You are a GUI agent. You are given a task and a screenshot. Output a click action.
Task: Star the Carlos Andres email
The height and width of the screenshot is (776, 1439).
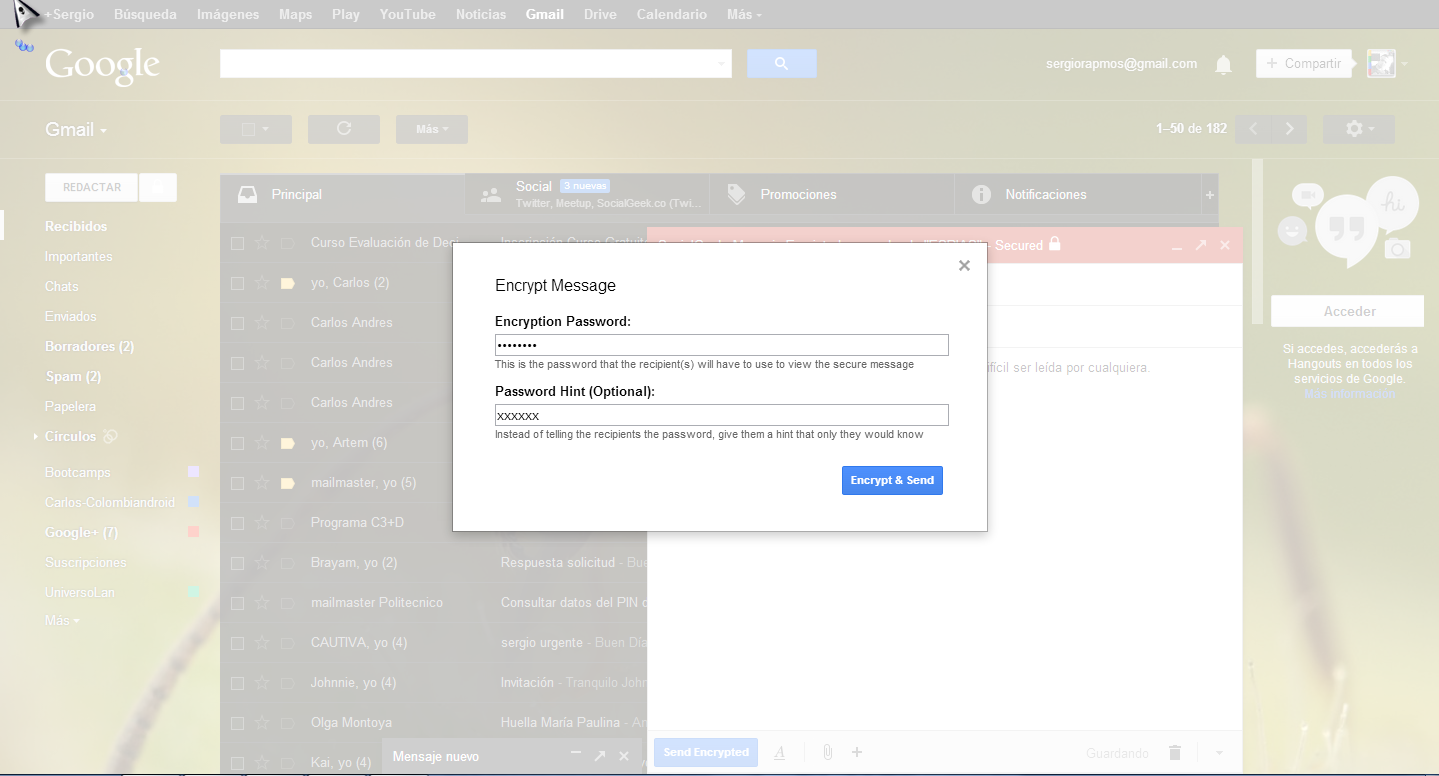pos(262,323)
